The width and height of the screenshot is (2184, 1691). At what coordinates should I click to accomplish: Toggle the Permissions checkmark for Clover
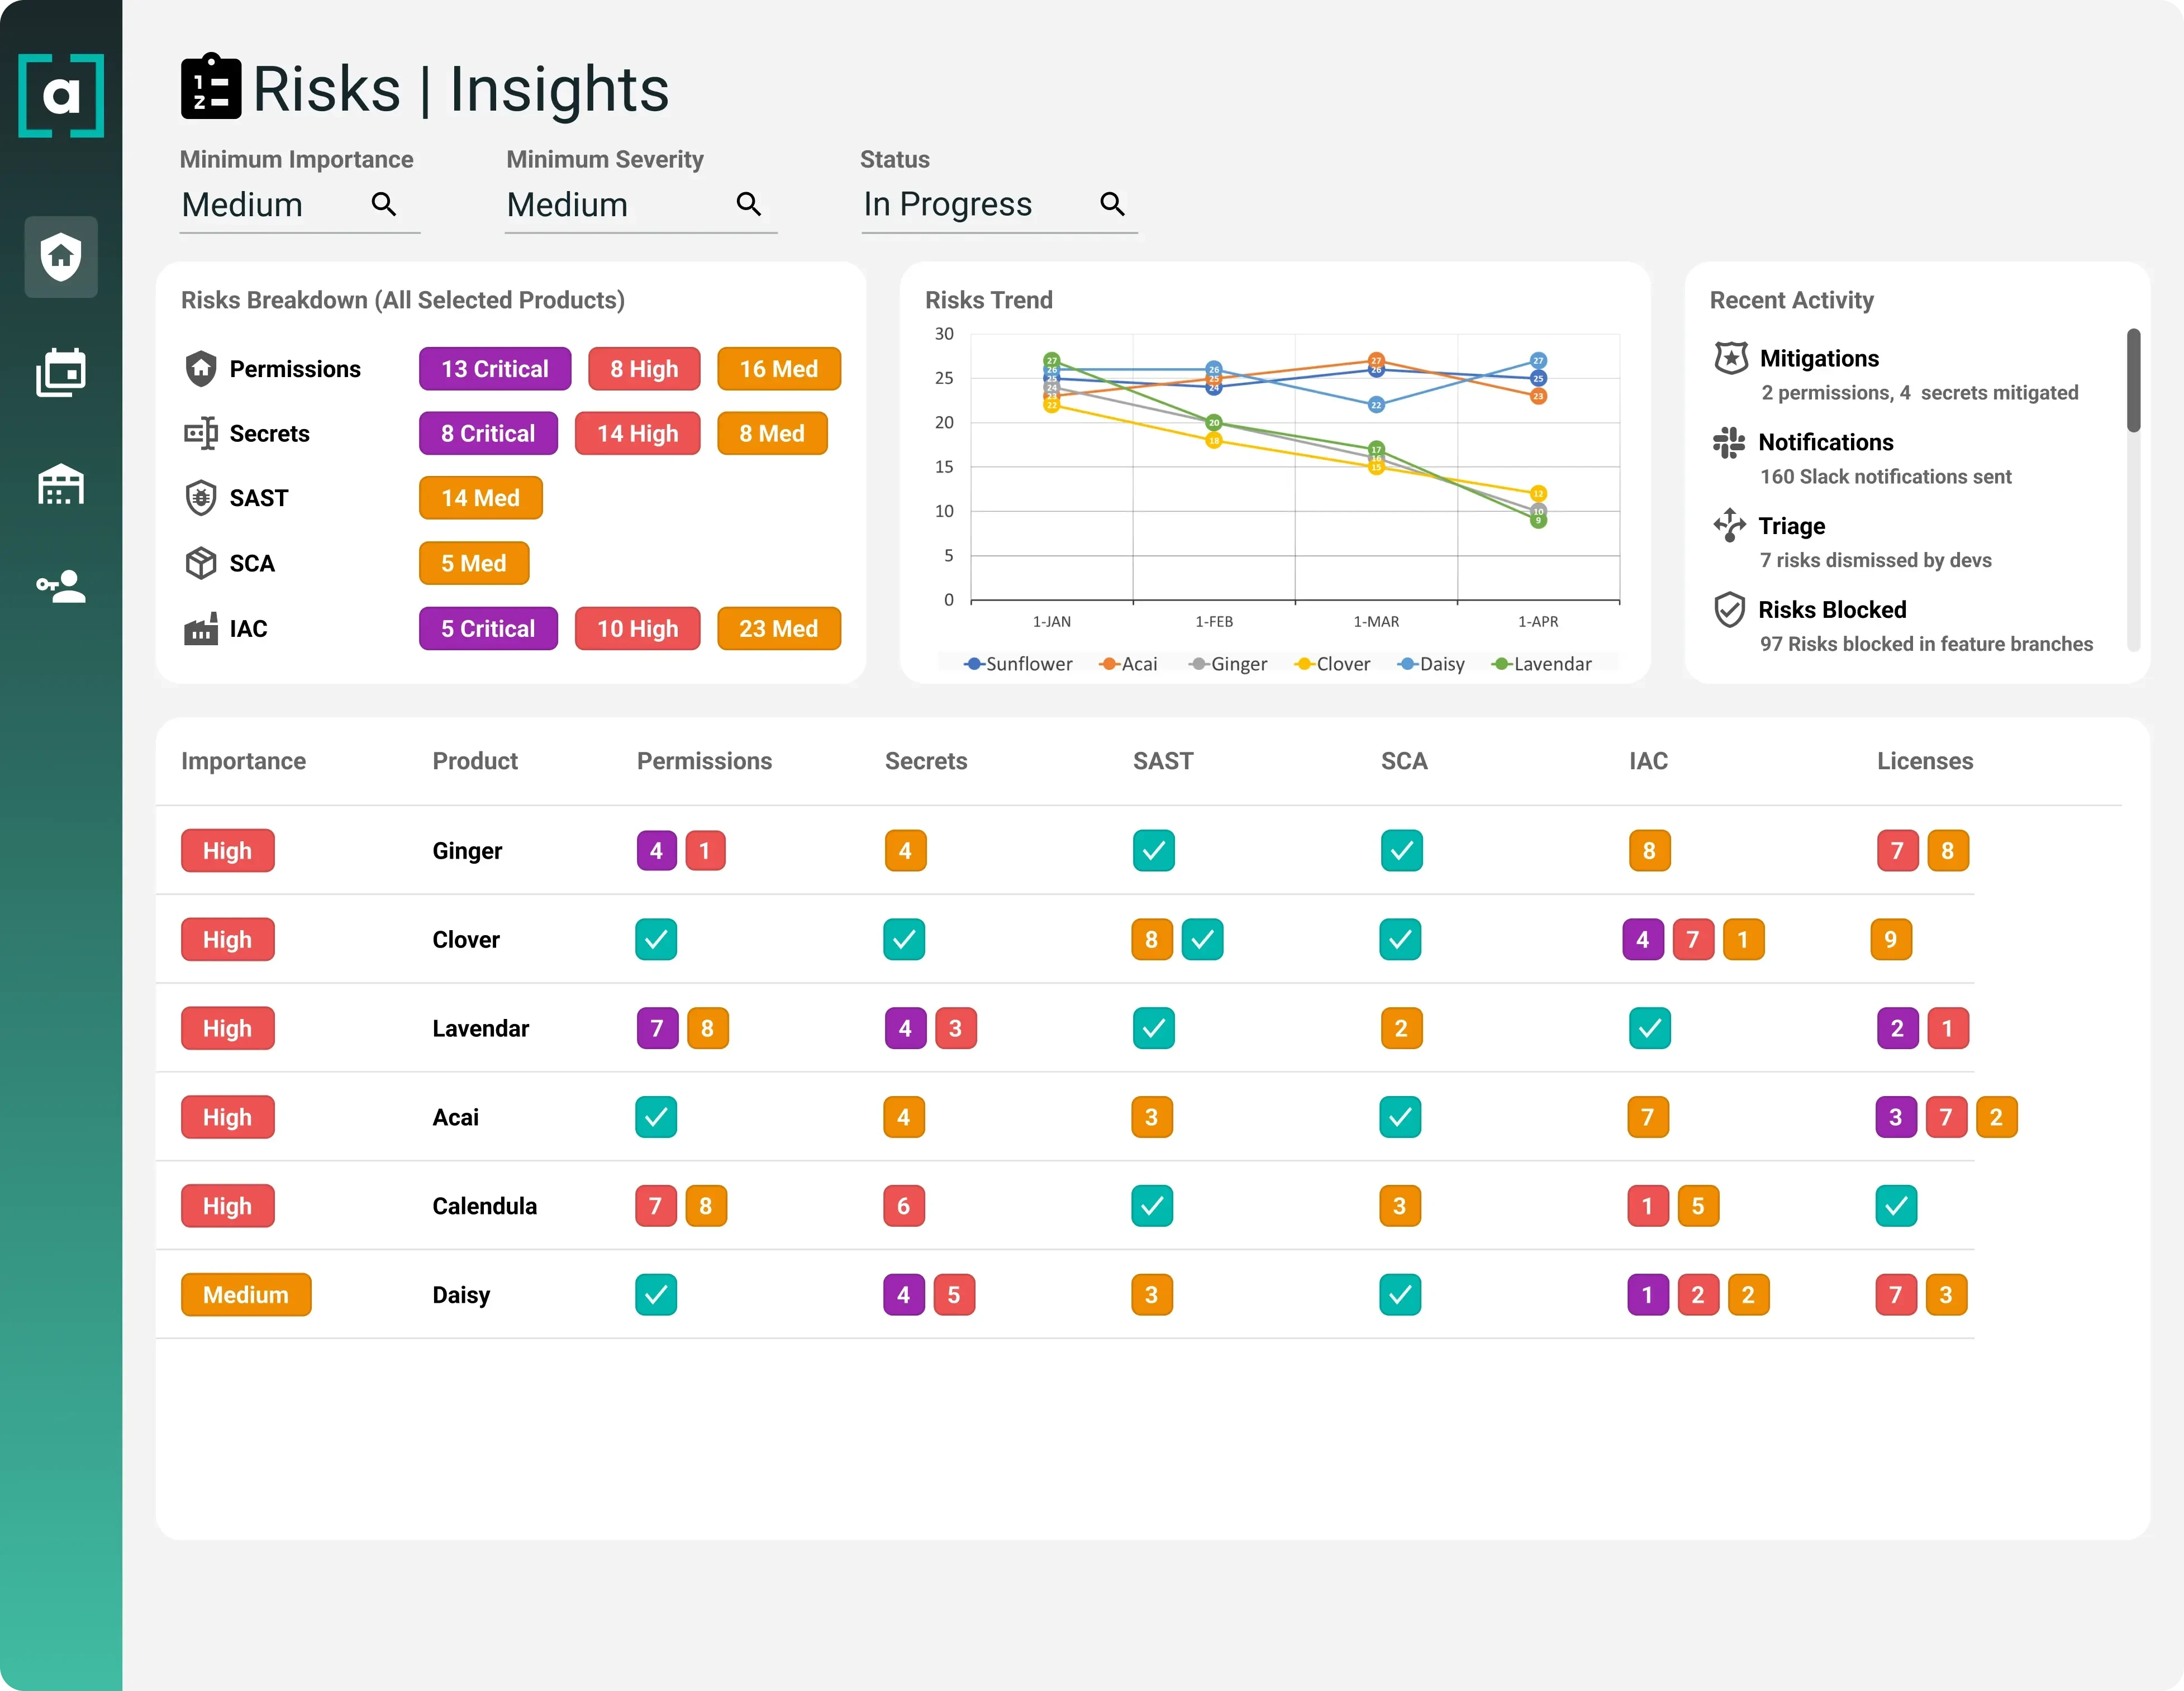pos(656,939)
